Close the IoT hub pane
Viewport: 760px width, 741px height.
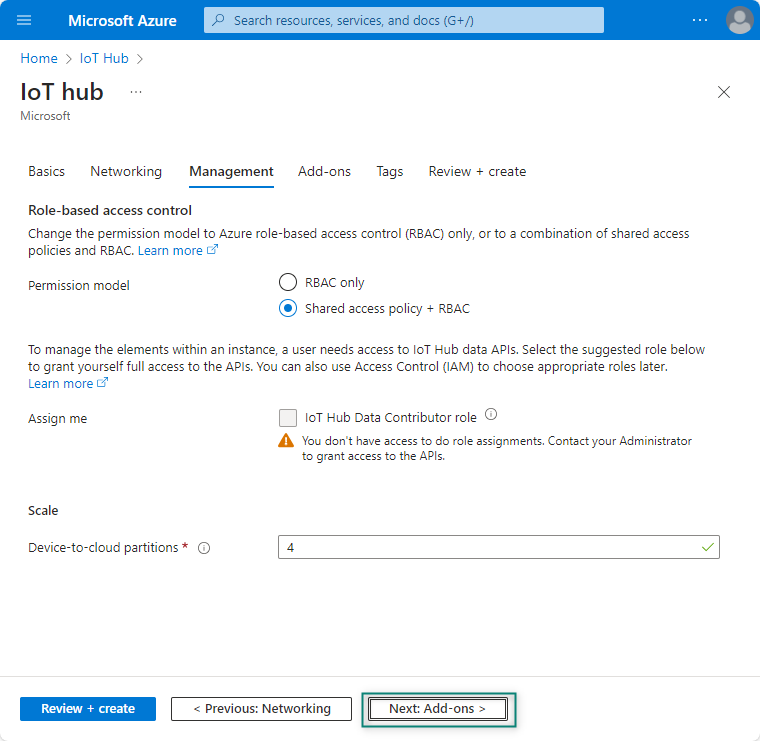point(724,92)
